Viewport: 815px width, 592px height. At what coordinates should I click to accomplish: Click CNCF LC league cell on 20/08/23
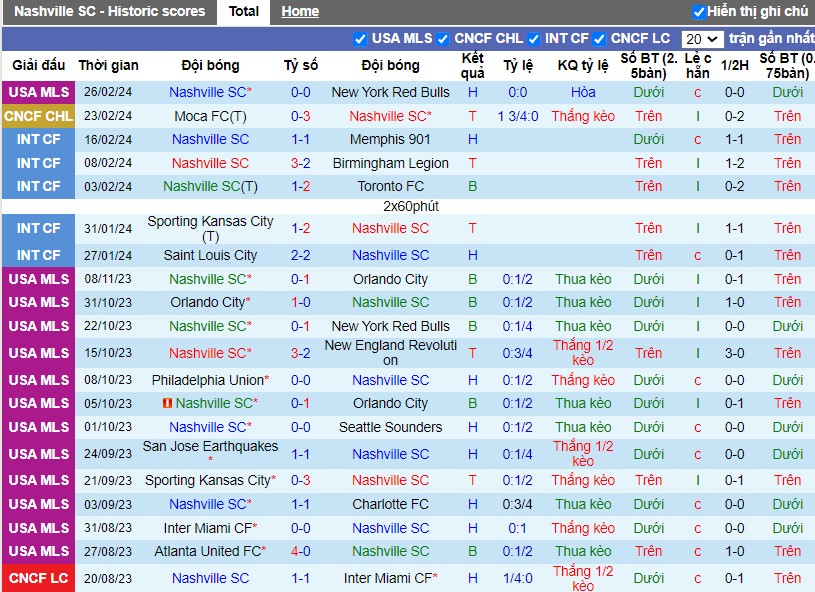[38, 578]
